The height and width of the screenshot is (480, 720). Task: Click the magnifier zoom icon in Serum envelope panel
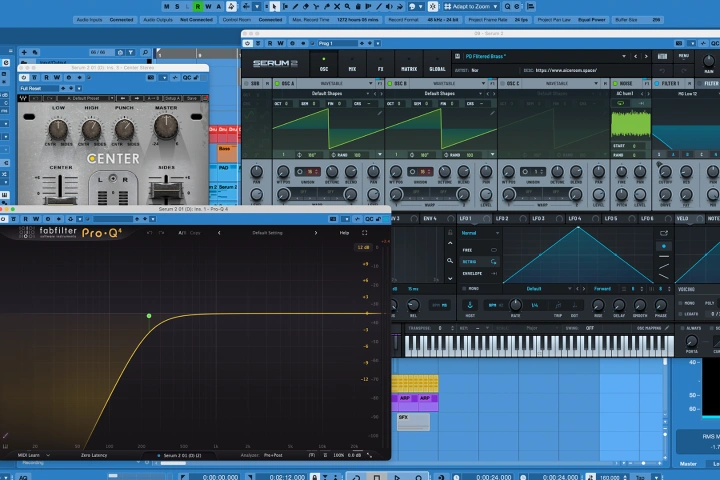click(450, 261)
